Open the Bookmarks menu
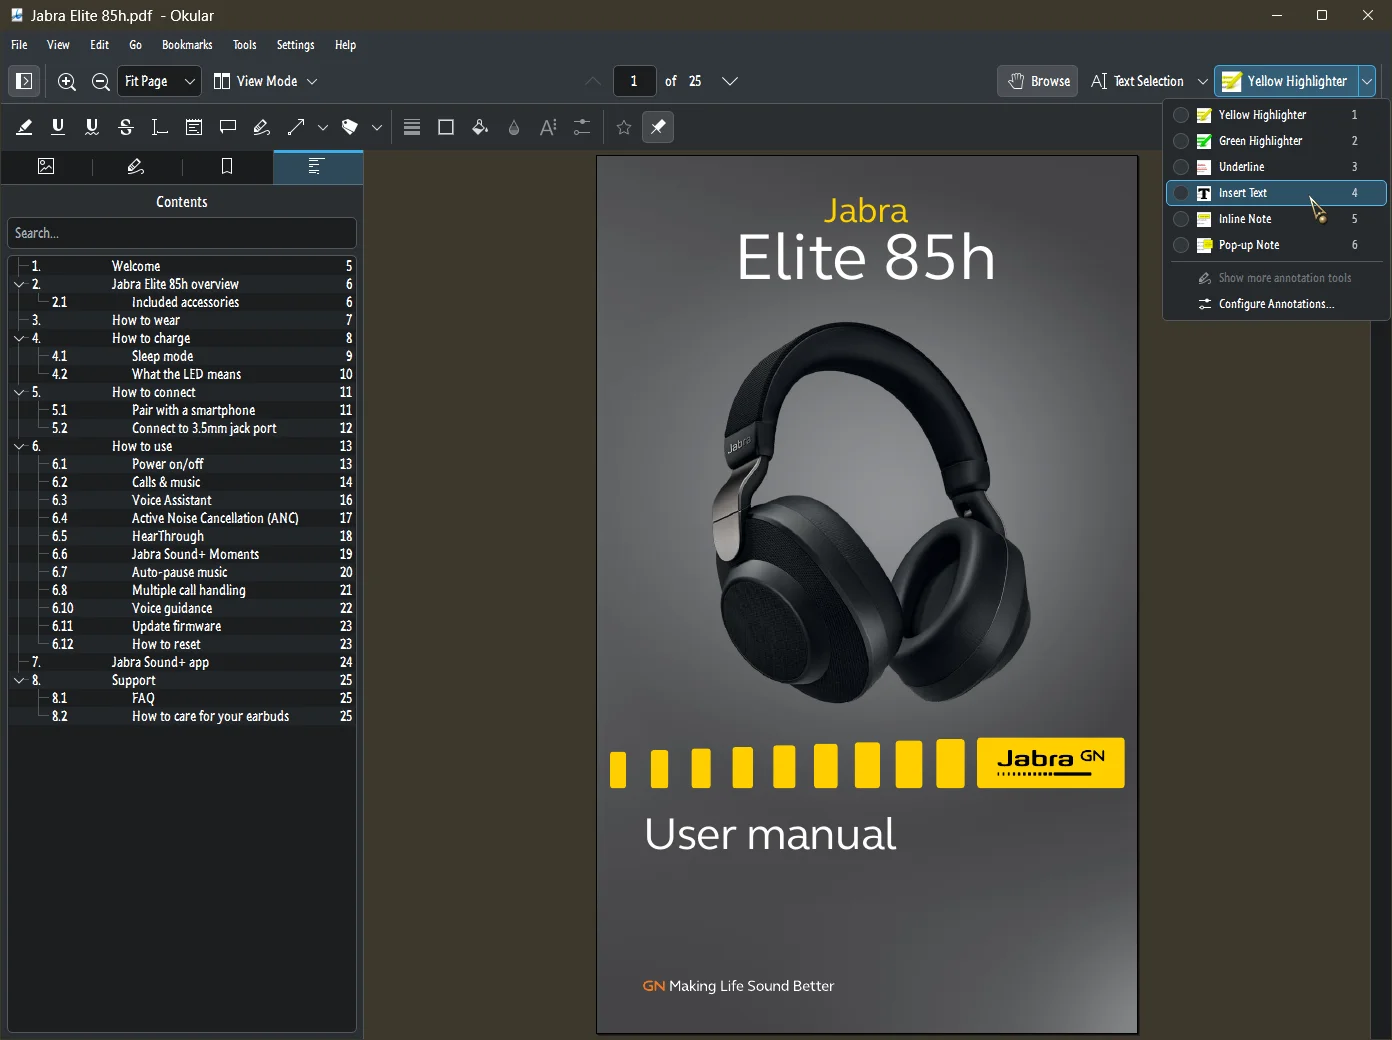Screen dimensions: 1392x1040 [x=187, y=45]
